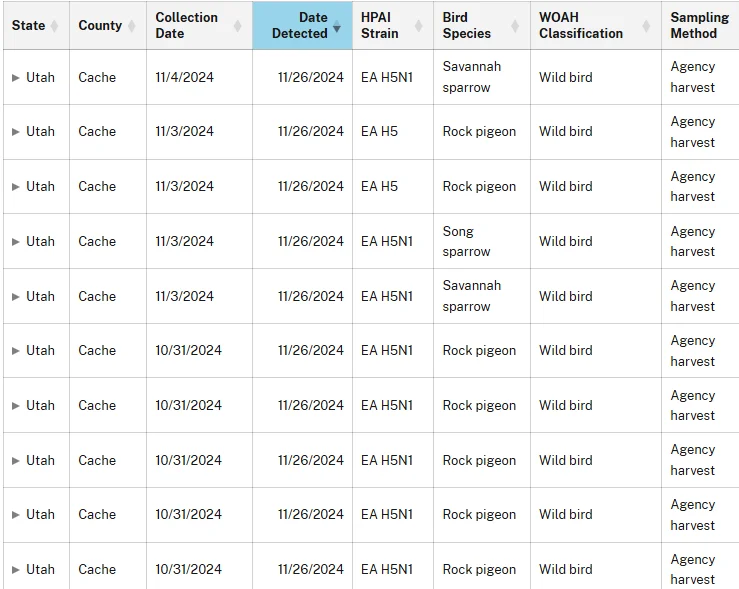Expand the third row, second Rock pigeon EA H5

coord(16,187)
